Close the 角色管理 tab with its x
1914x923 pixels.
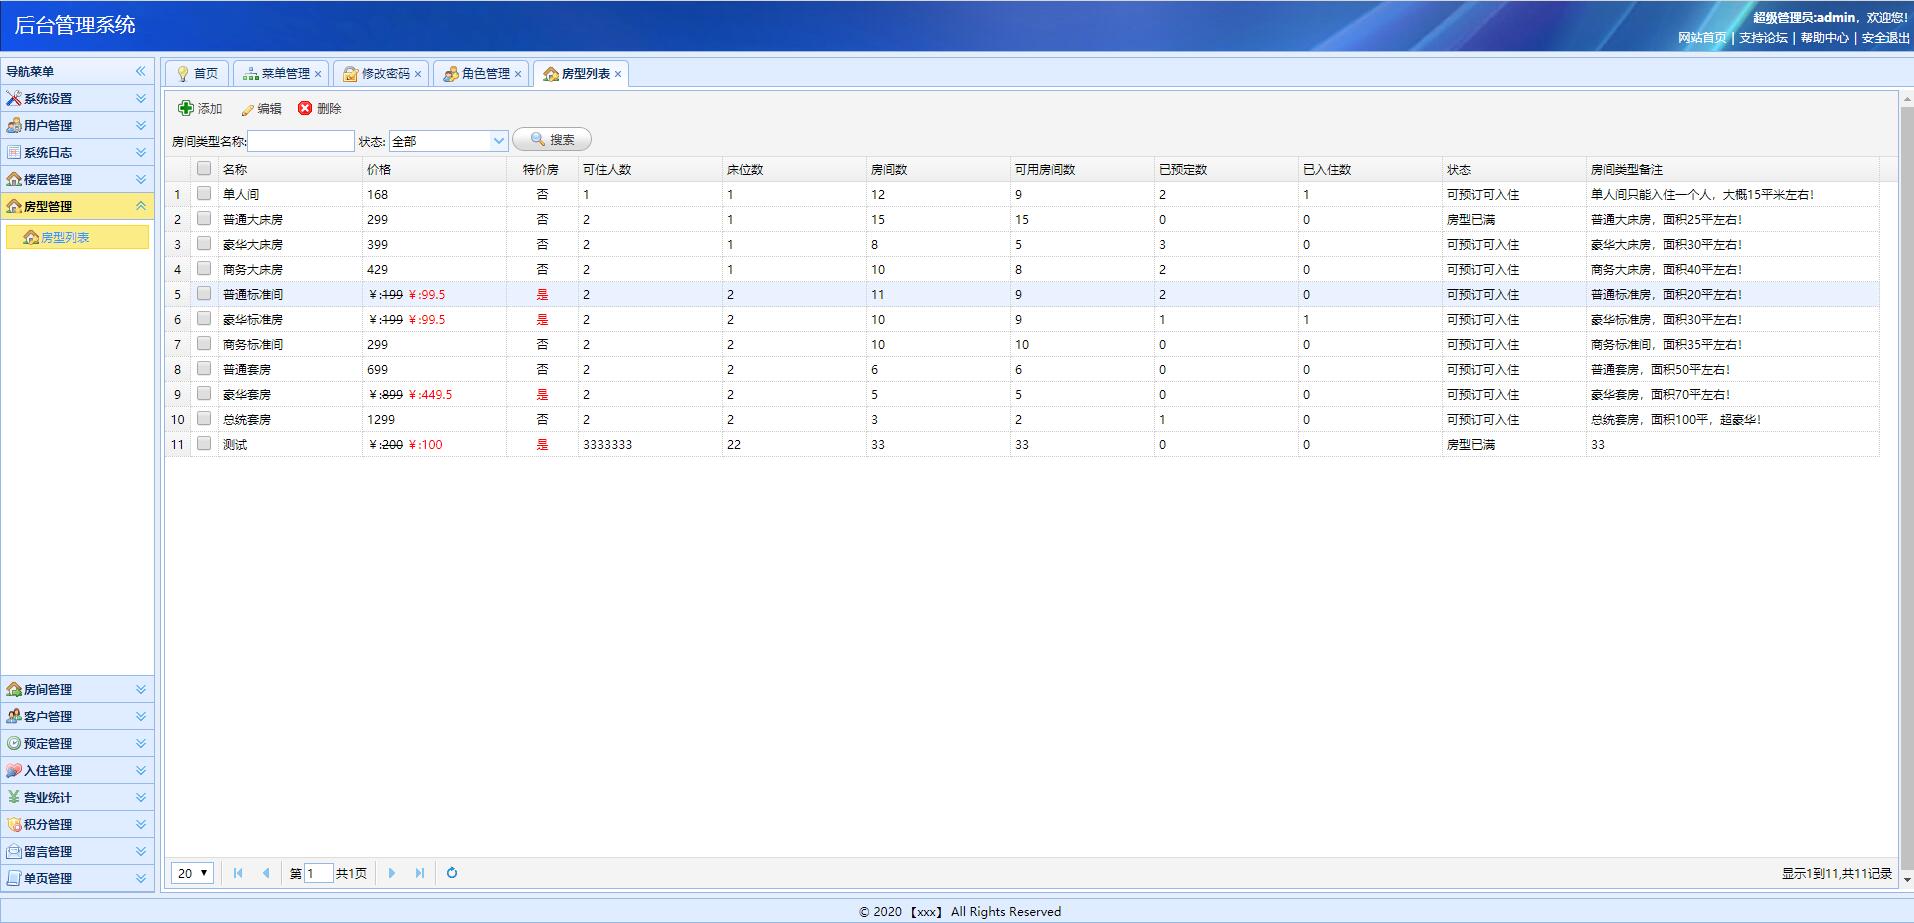pos(518,74)
